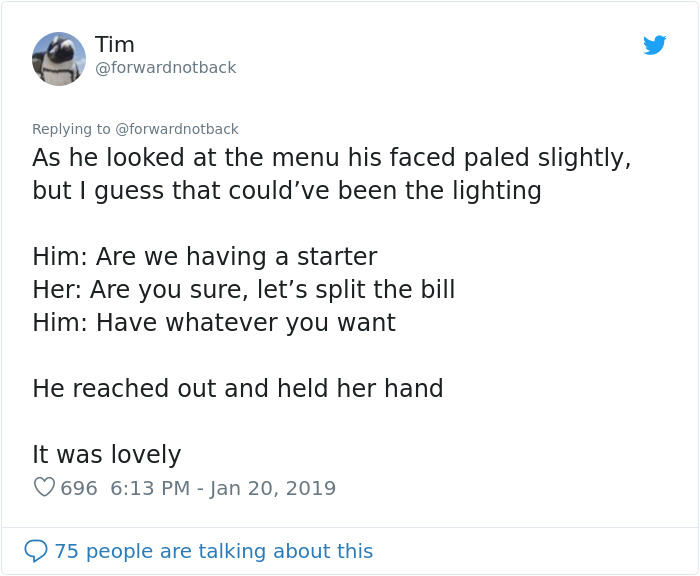Click the text "It was lovely"

pos(106,454)
